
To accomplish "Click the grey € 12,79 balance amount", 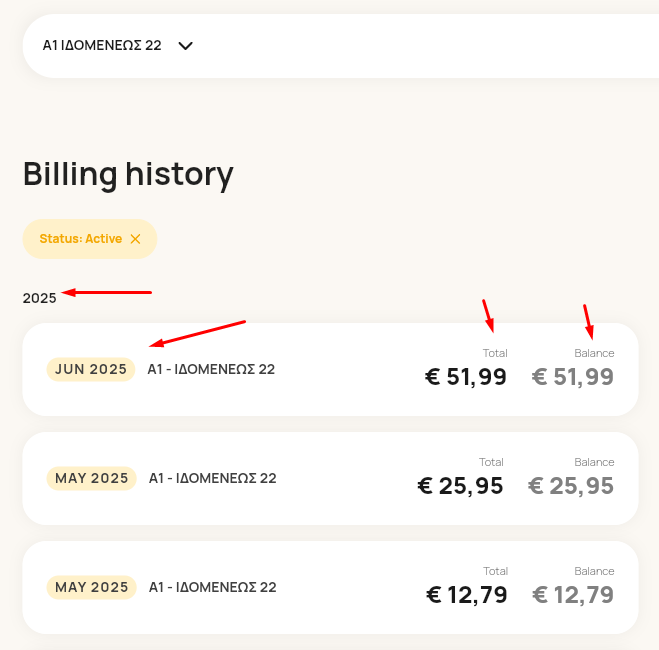I will click(x=573, y=595).
